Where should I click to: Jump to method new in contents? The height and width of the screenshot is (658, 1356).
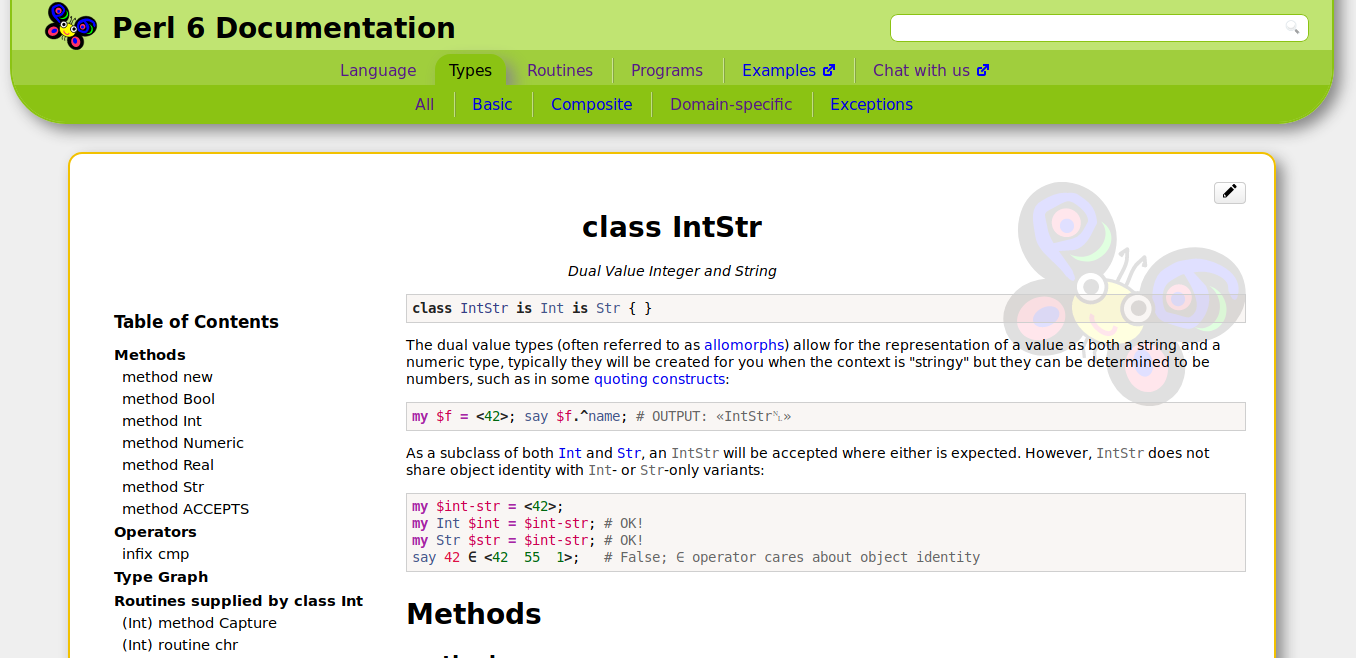click(167, 377)
